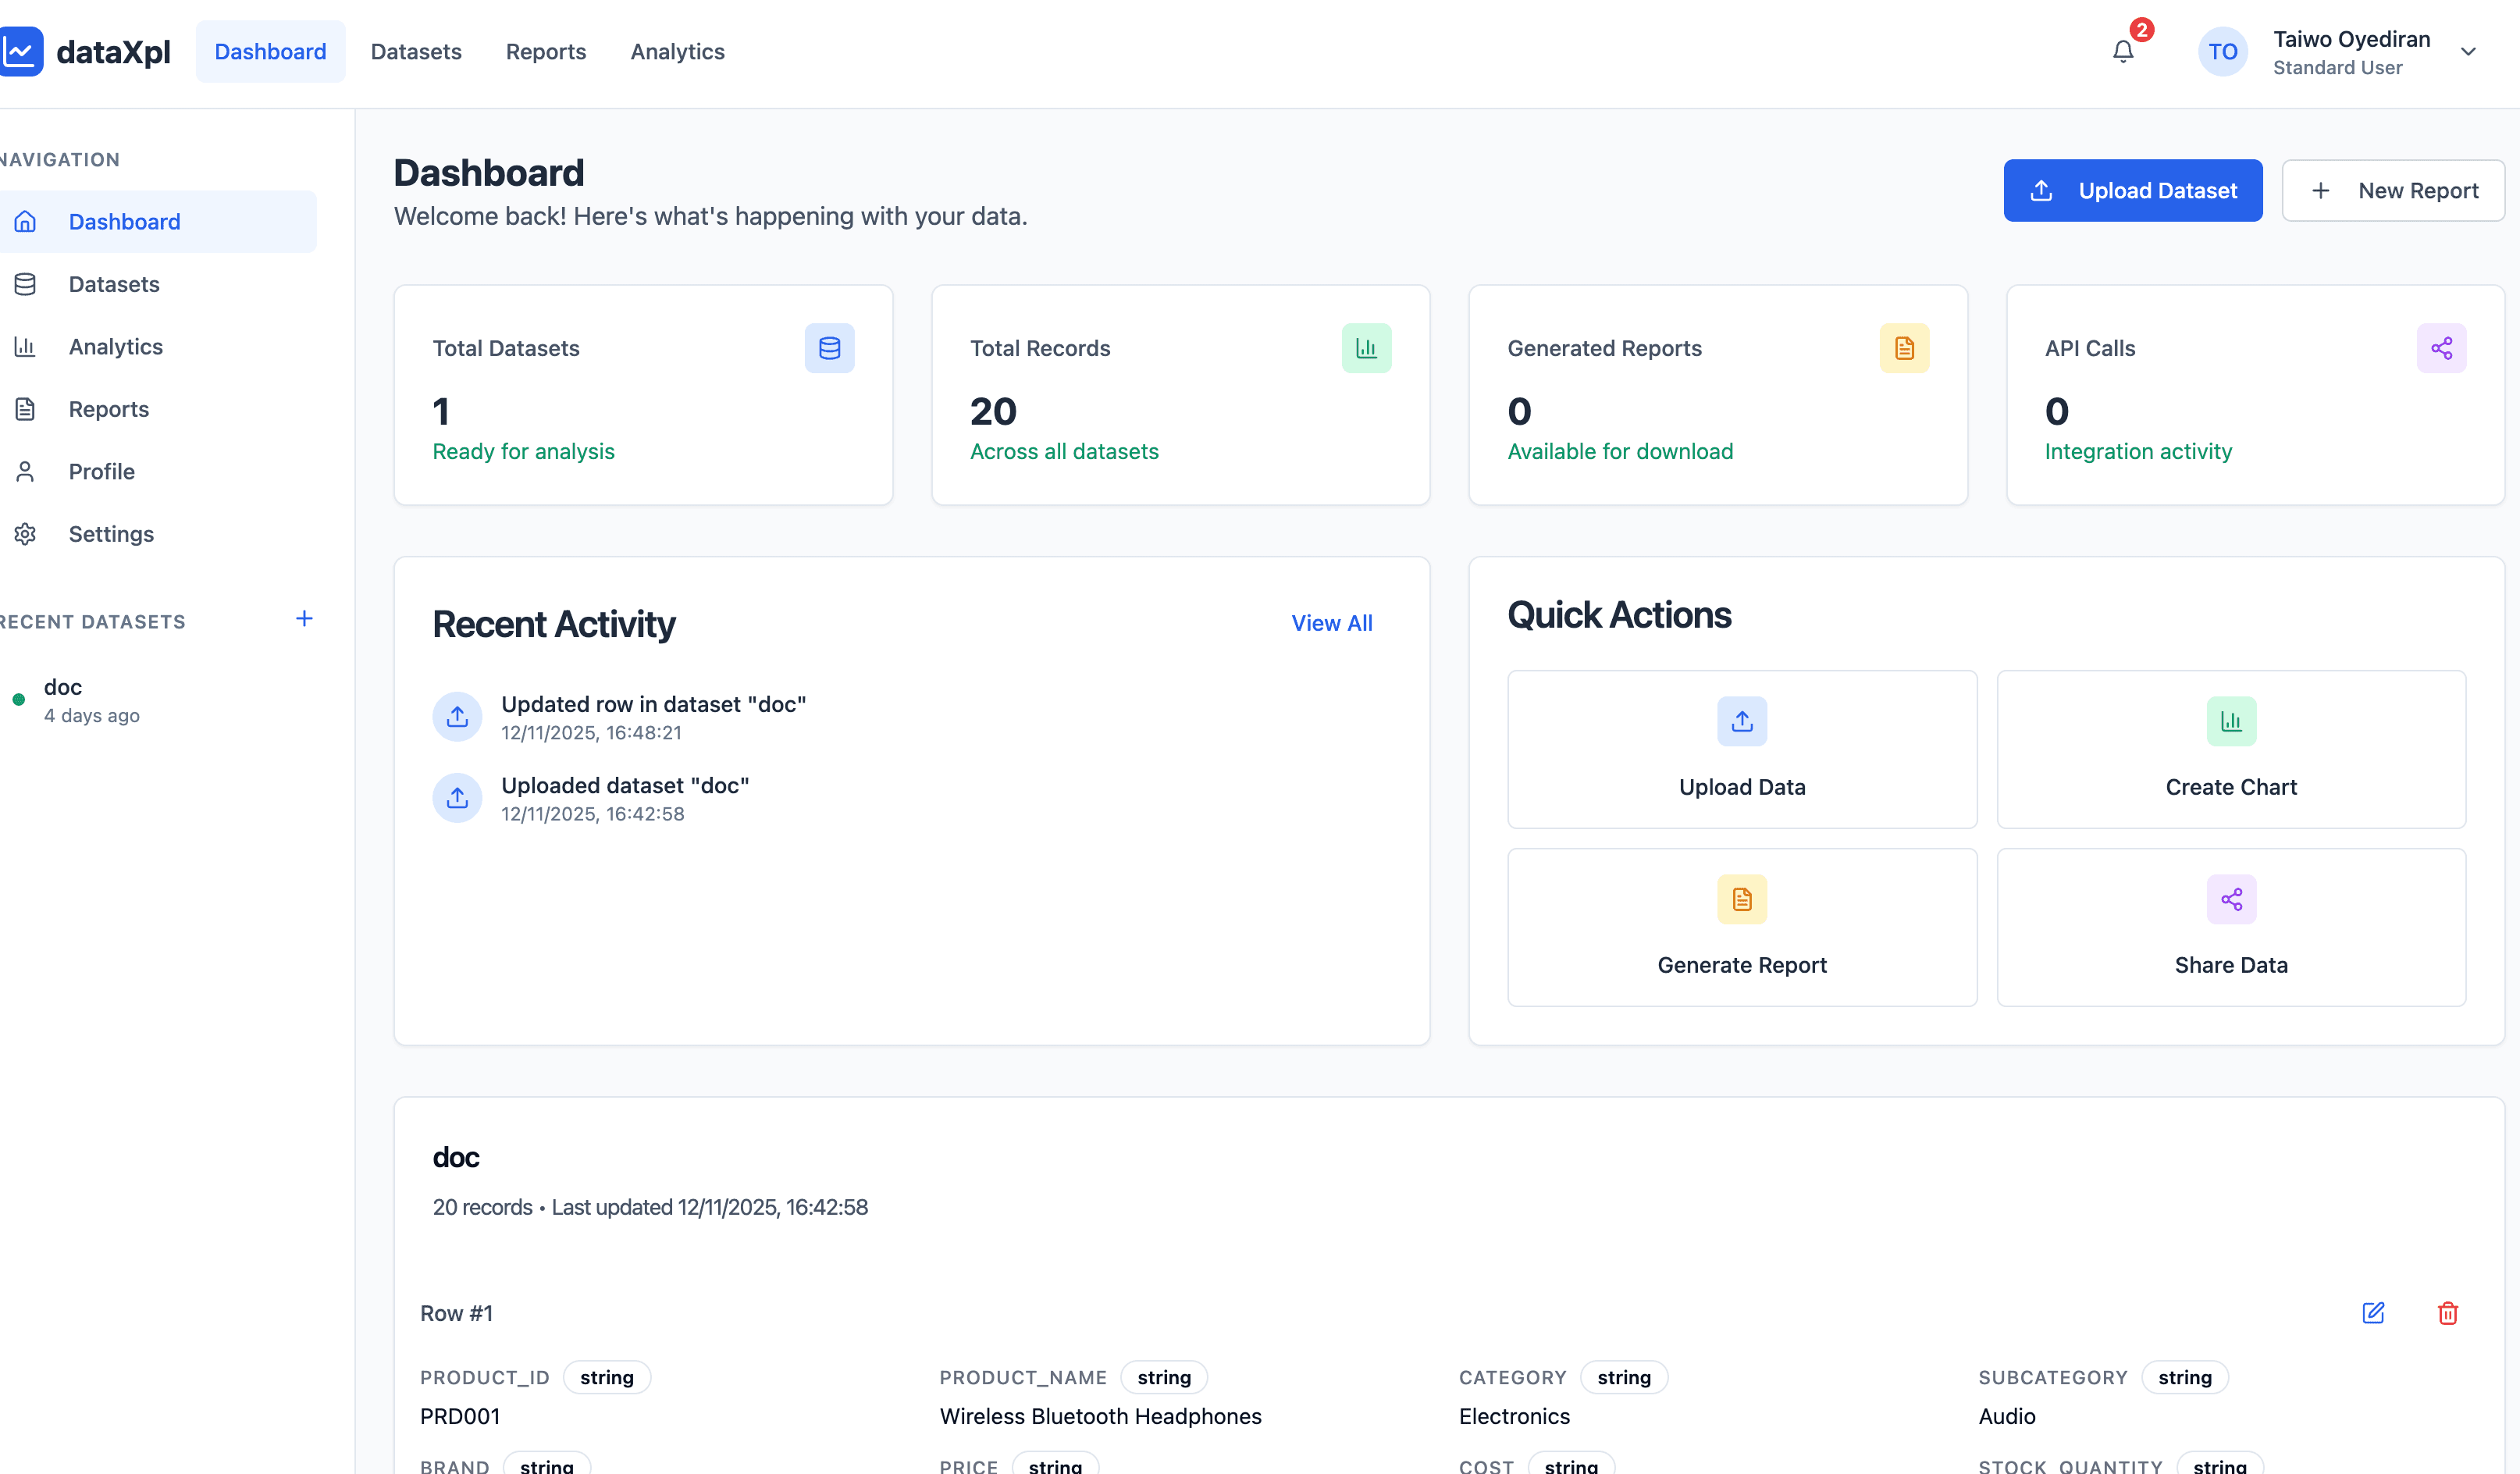Click the dataXpl logo icon

click(x=20, y=51)
